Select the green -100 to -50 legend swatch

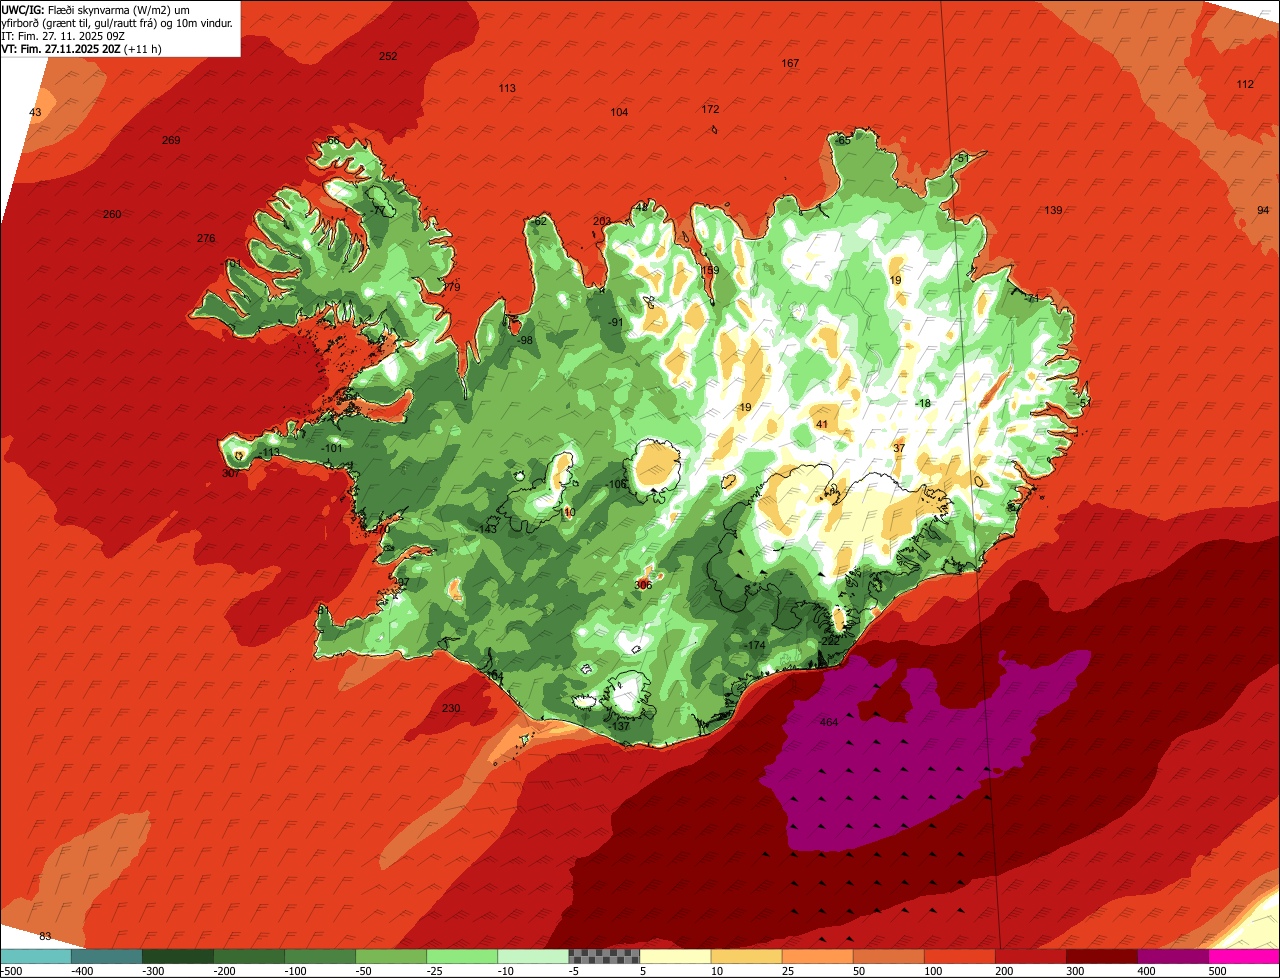[x=320, y=956]
